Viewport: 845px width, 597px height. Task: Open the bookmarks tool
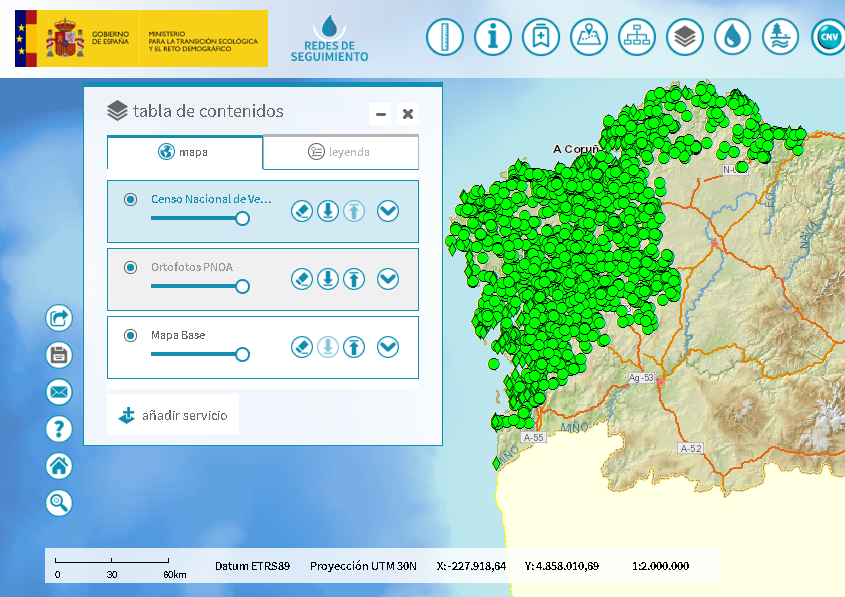(x=541, y=37)
